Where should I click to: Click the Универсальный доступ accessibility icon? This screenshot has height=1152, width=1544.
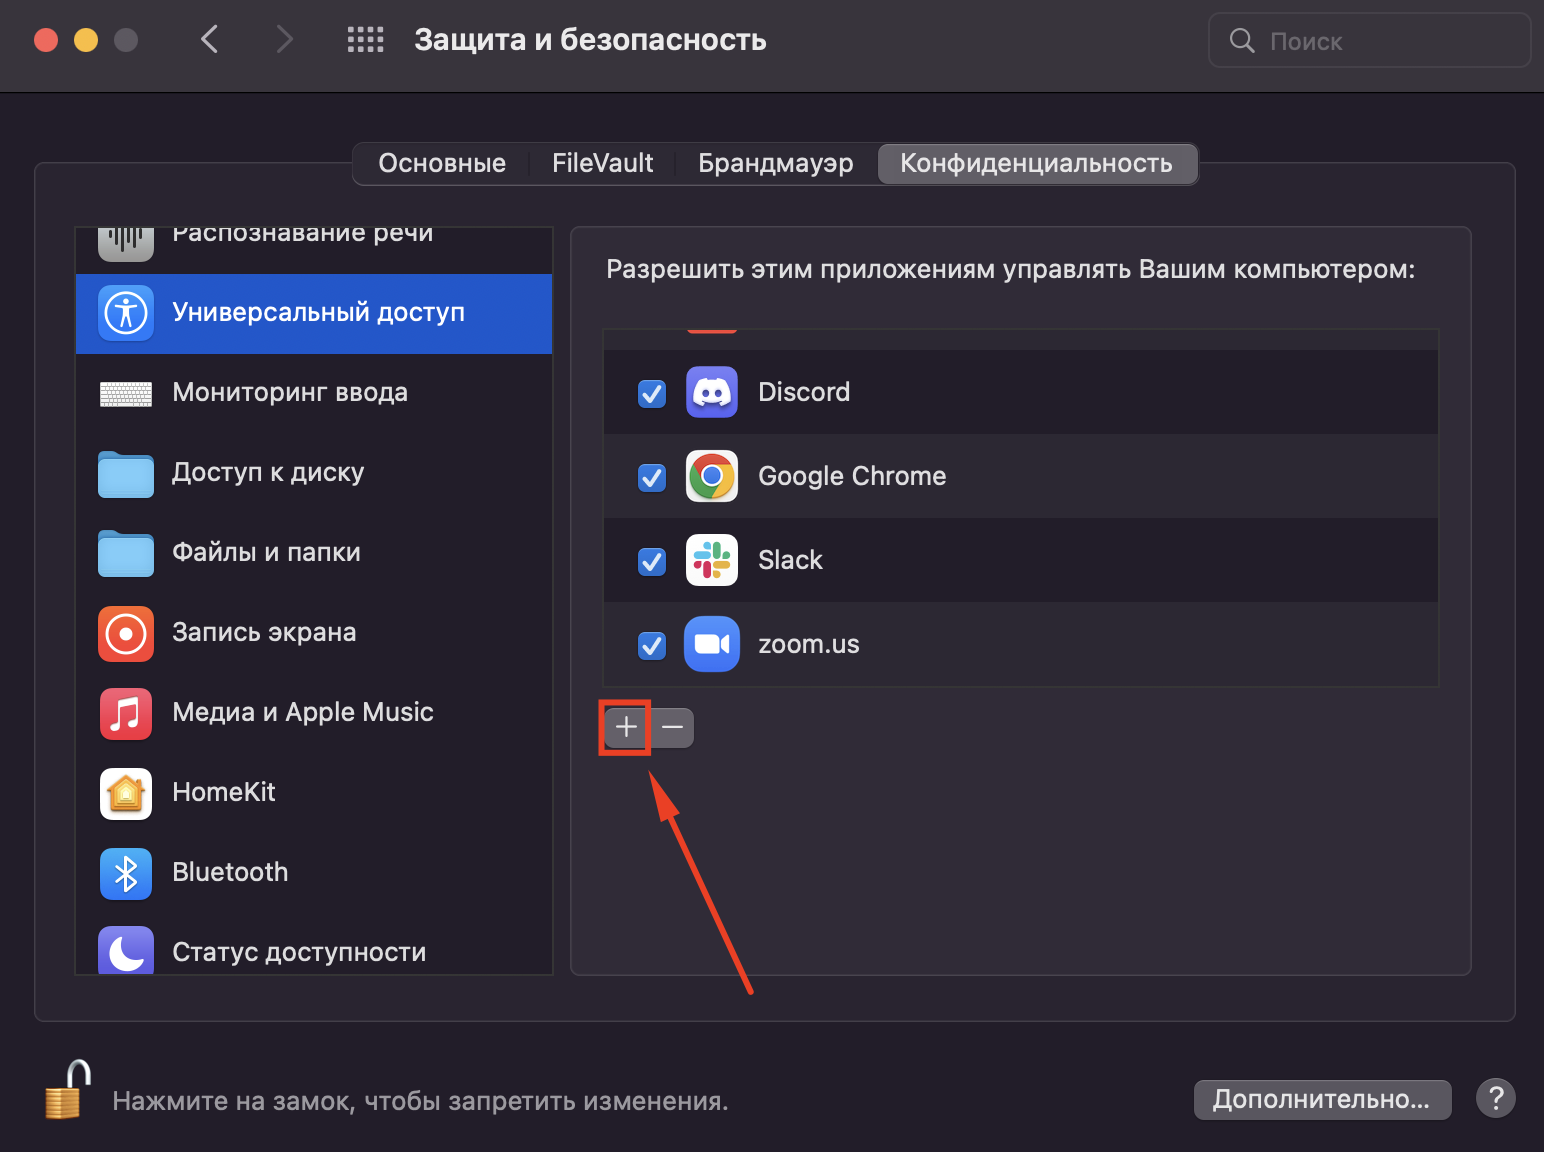coord(126,313)
